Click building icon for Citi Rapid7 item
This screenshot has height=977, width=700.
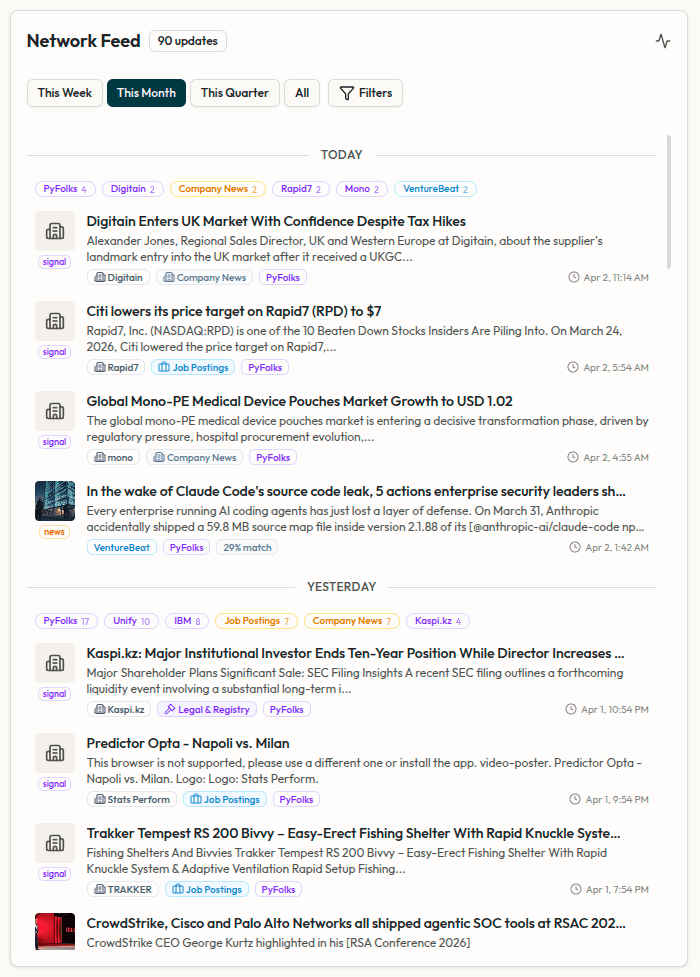pyautogui.click(x=55, y=321)
